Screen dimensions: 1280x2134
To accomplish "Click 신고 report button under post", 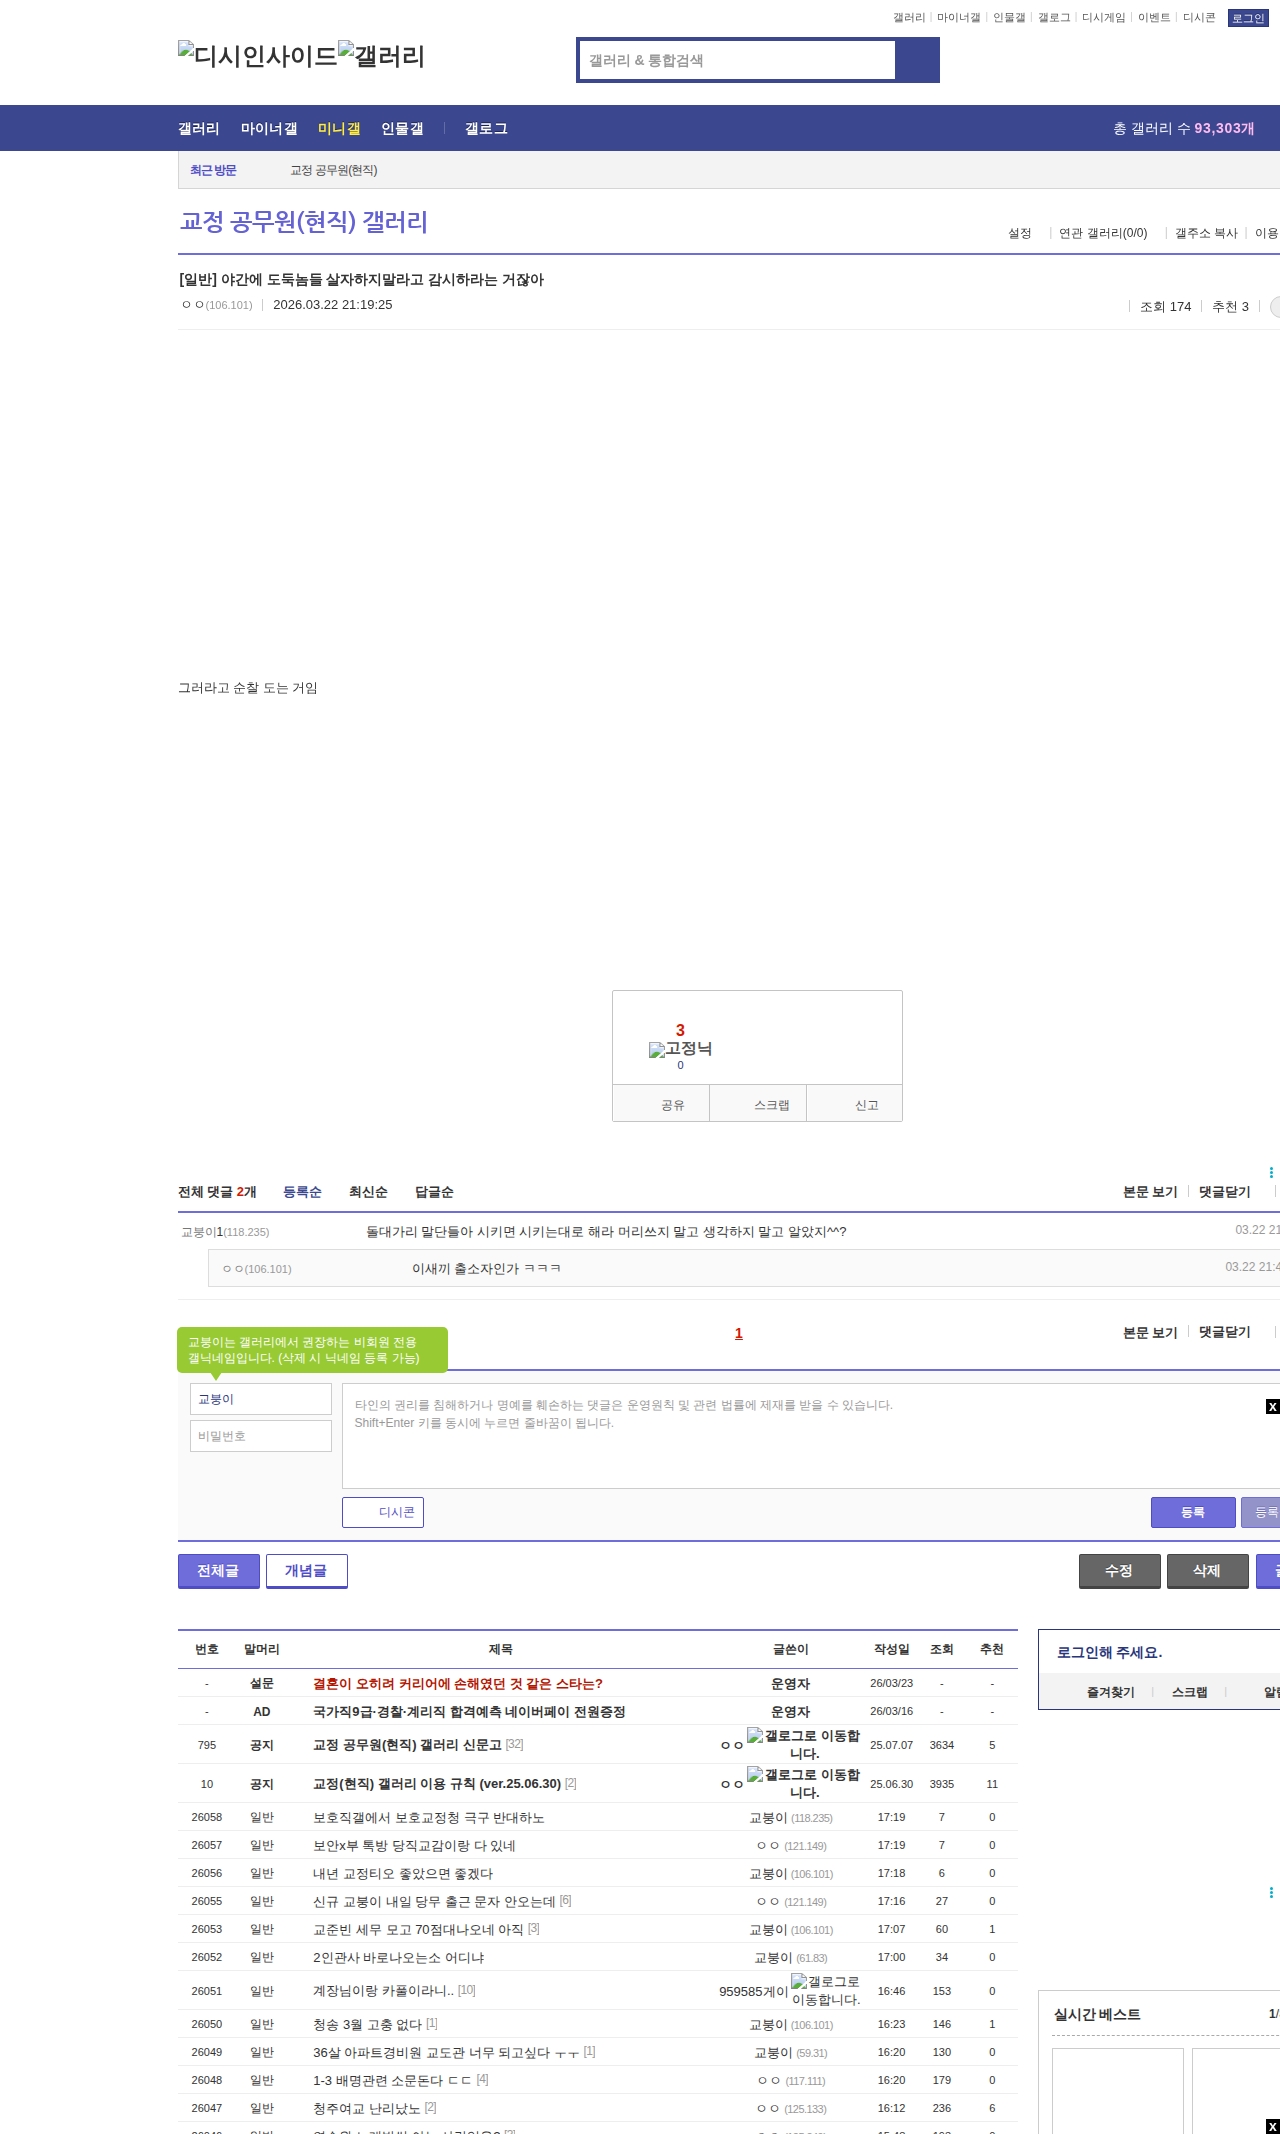I will 855,1104.
